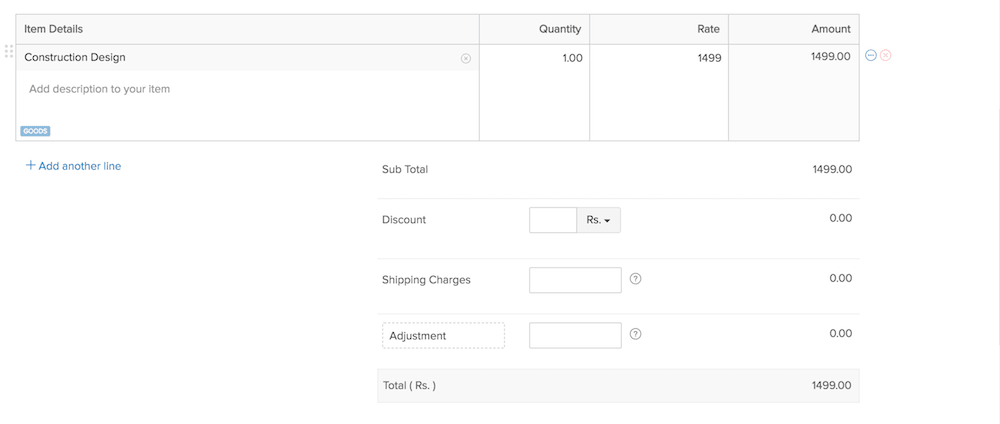Viewport: 1000px width, 424px height.
Task: Open the Rs. discount type dropdown
Action: click(598, 220)
